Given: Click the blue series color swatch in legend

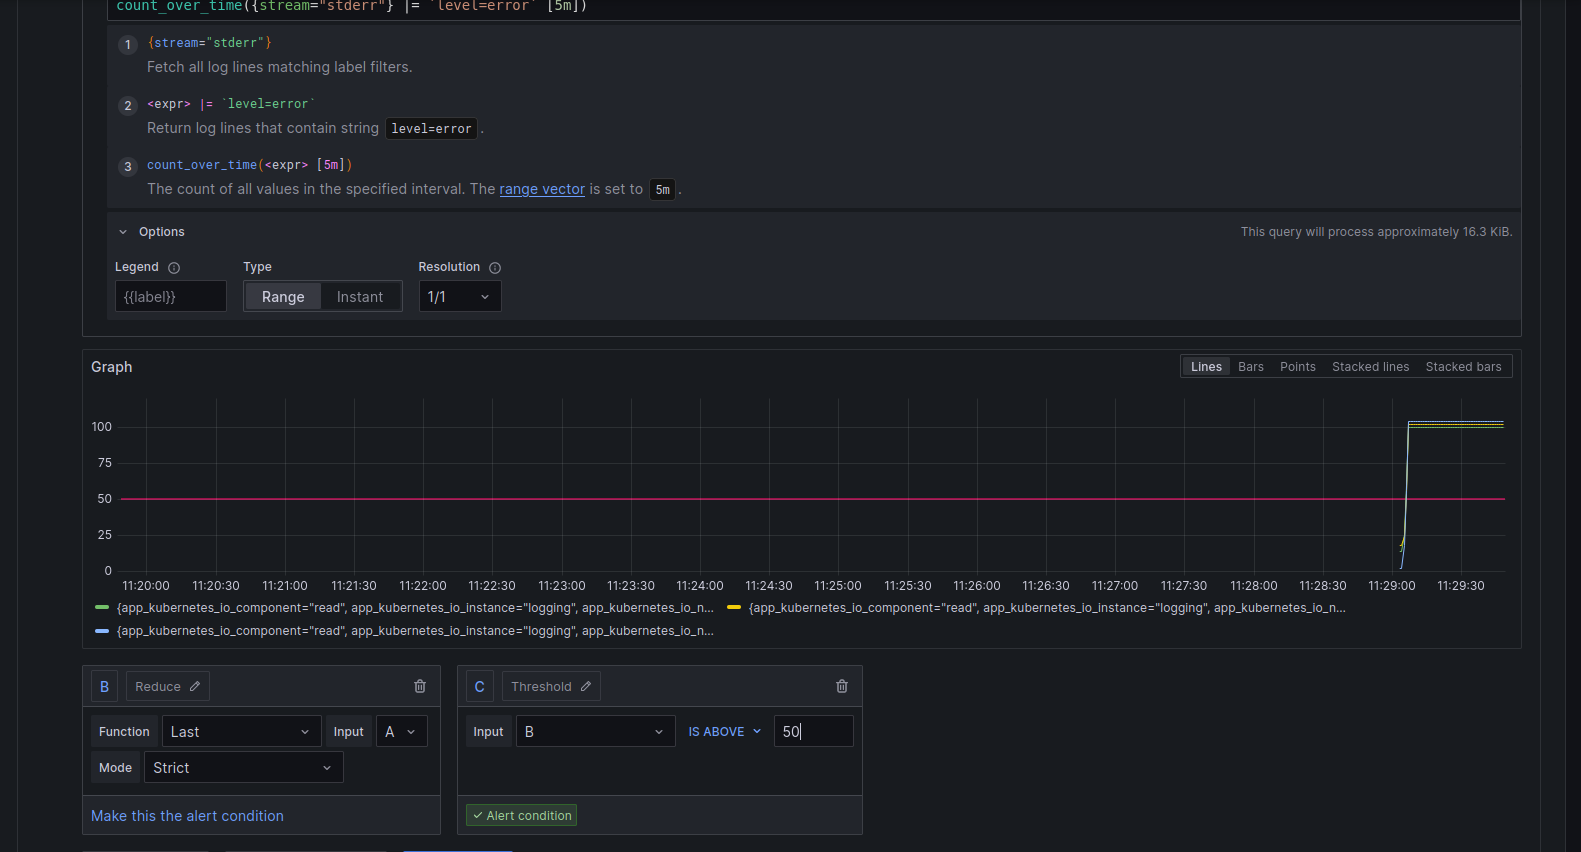Looking at the screenshot, I should [x=102, y=631].
